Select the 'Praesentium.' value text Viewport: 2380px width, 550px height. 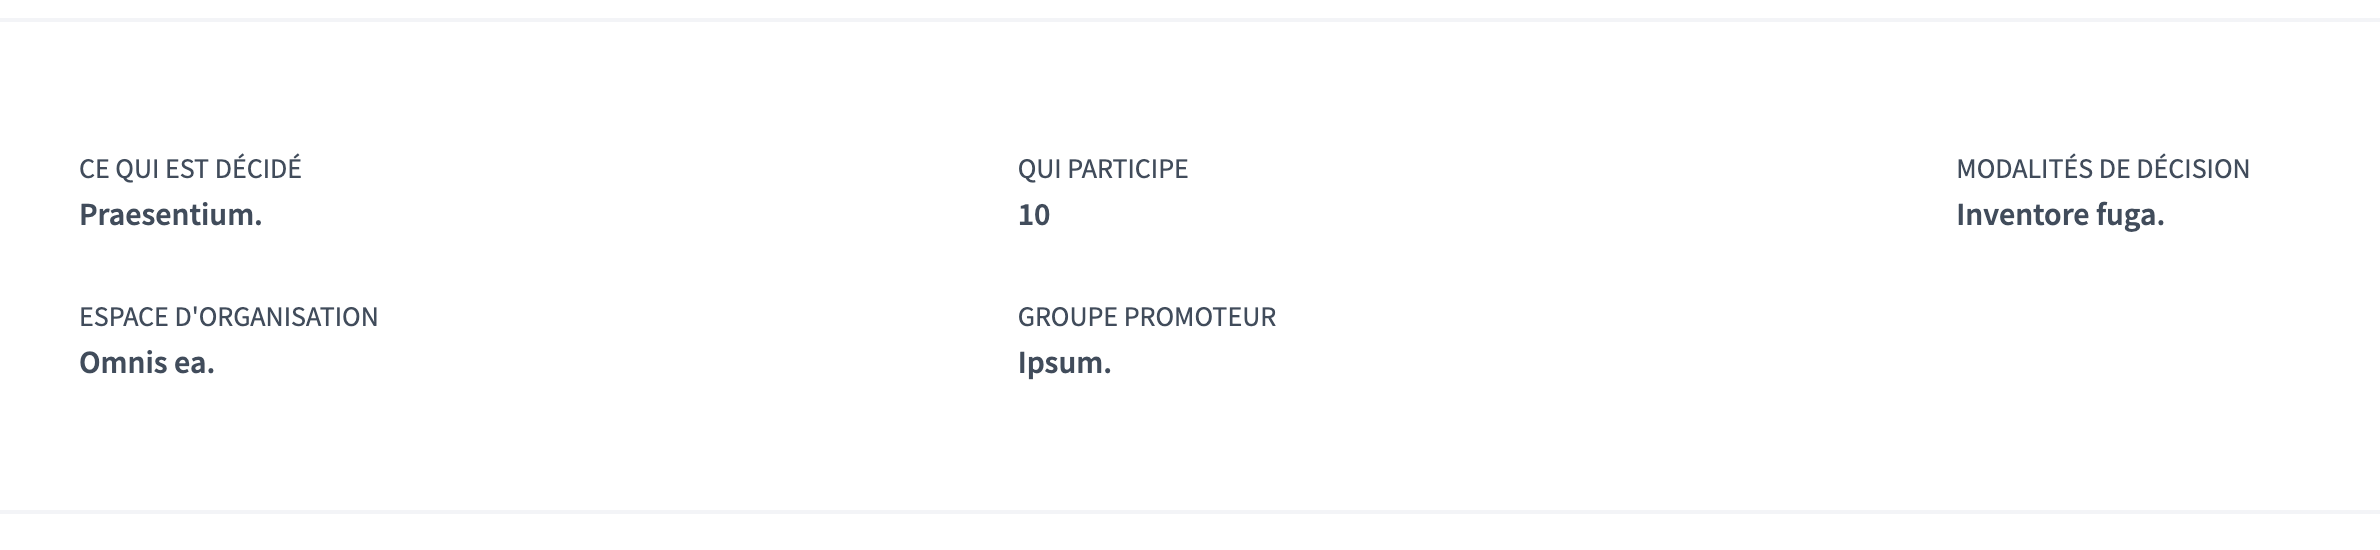(x=171, y=215)
